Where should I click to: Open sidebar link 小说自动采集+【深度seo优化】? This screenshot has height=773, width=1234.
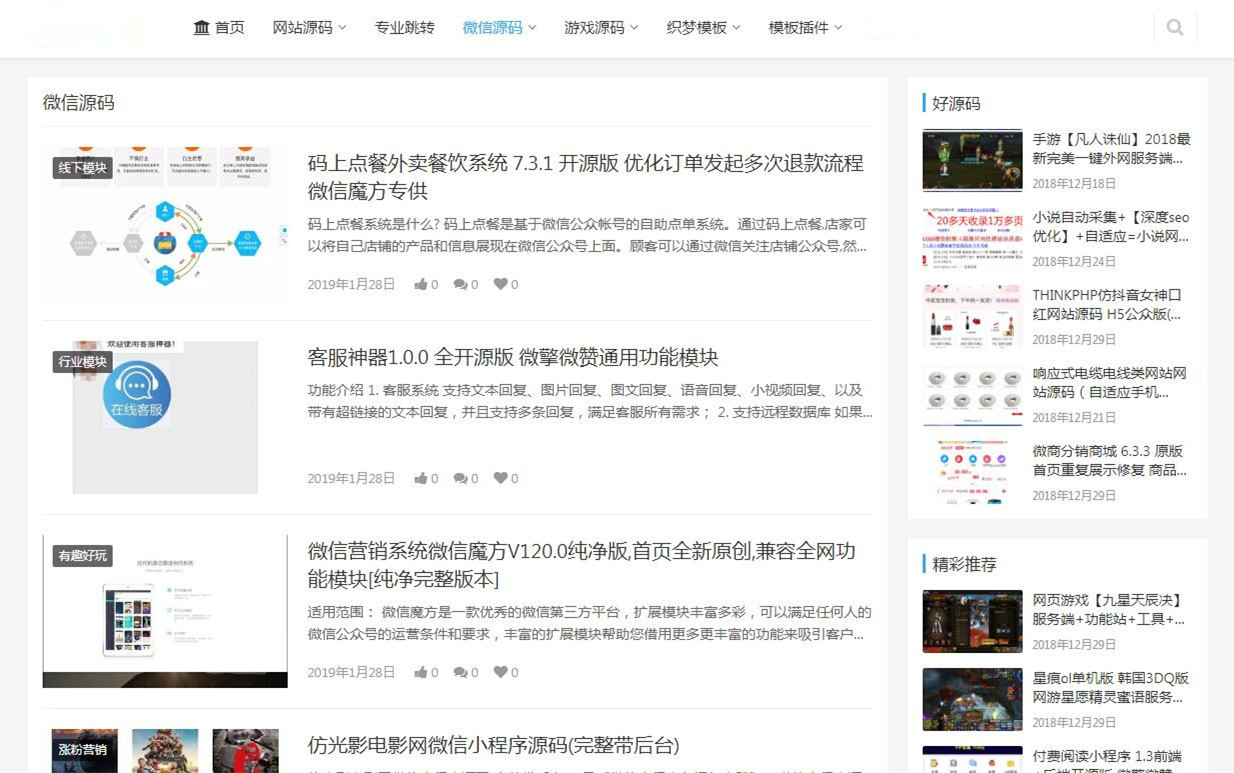[x=1112, y=226]
